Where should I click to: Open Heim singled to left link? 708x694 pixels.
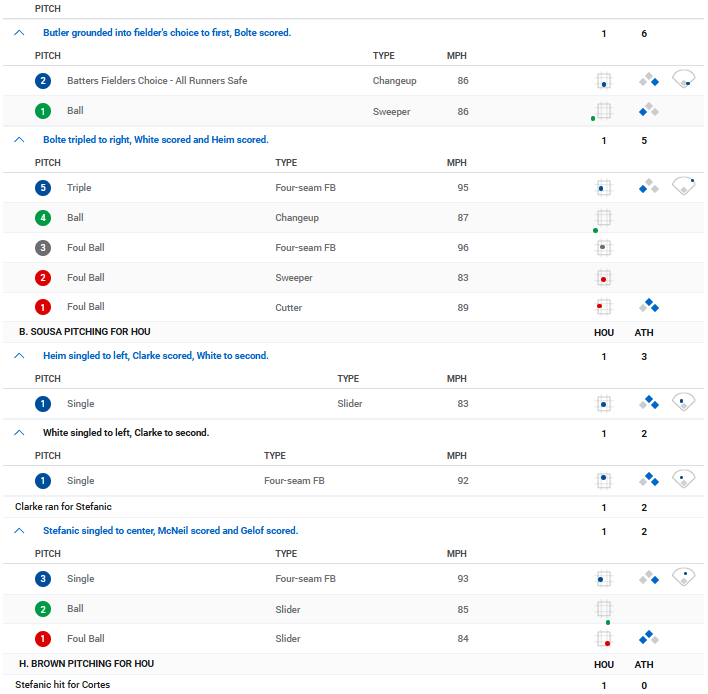(156, 356)
